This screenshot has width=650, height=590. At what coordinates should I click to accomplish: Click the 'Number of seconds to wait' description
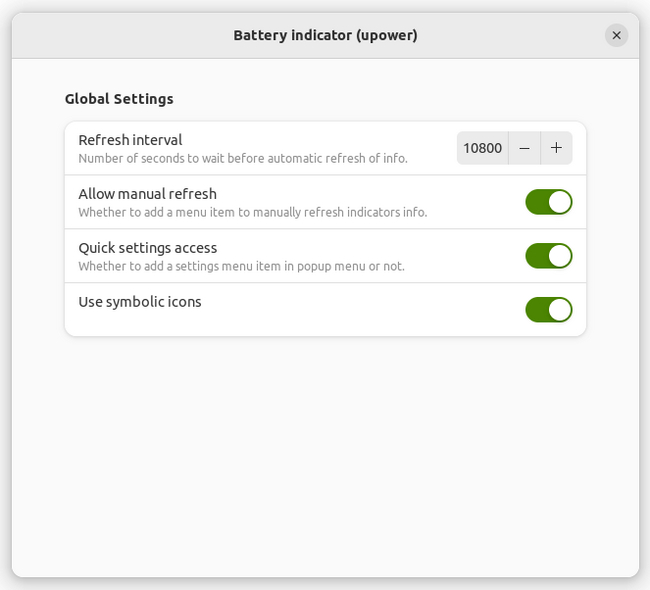point(242,158)
